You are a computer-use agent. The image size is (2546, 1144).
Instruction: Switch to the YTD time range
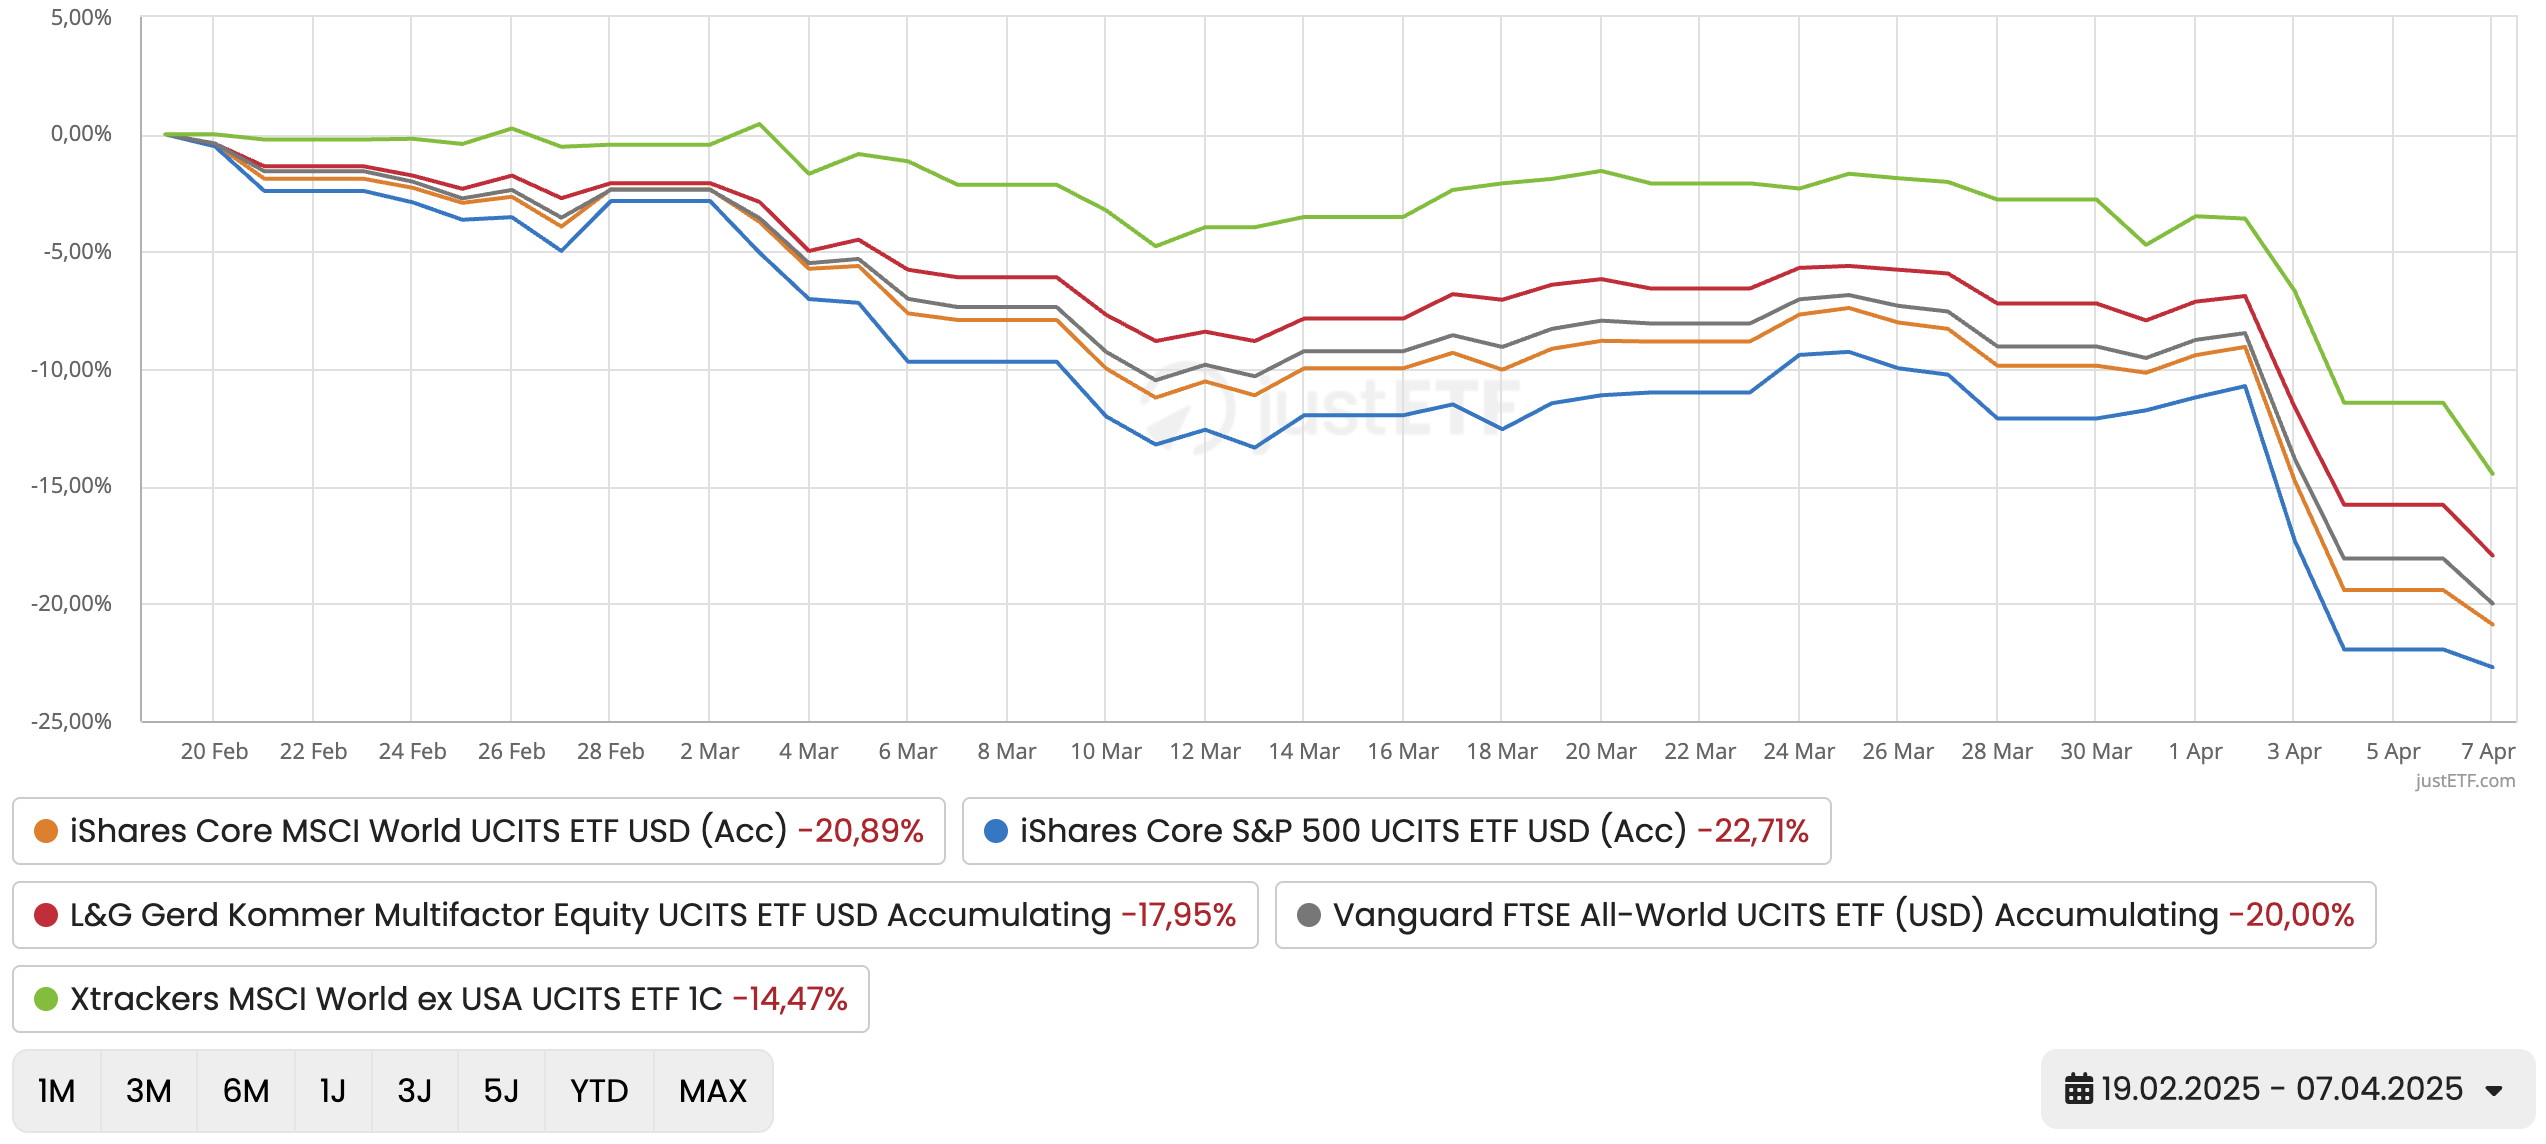click(598, 1090)
